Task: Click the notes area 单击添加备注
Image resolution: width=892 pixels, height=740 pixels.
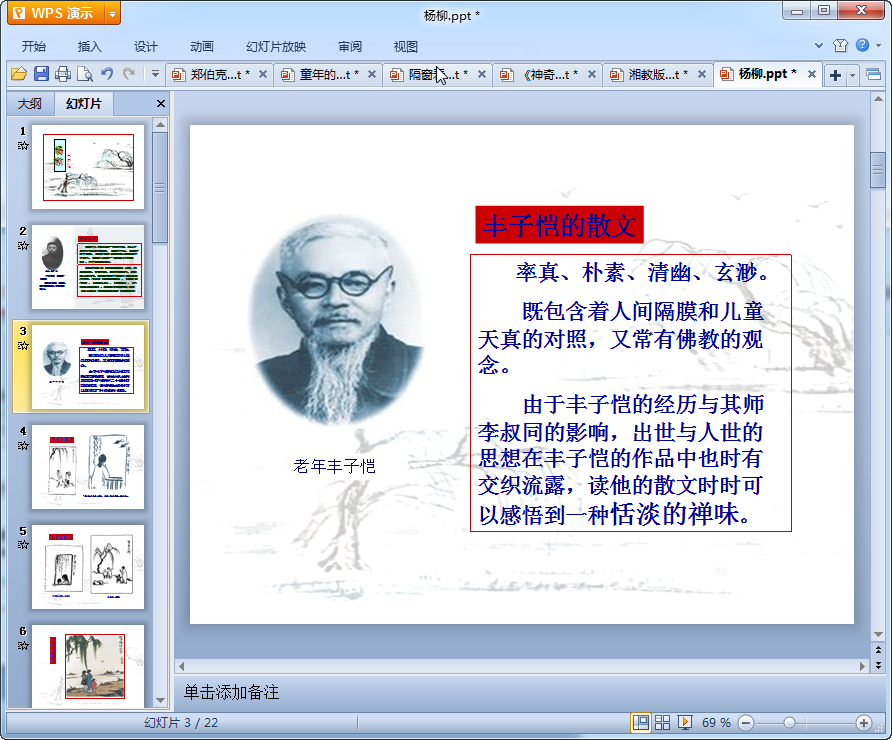Action: click(x=232, y=692)
